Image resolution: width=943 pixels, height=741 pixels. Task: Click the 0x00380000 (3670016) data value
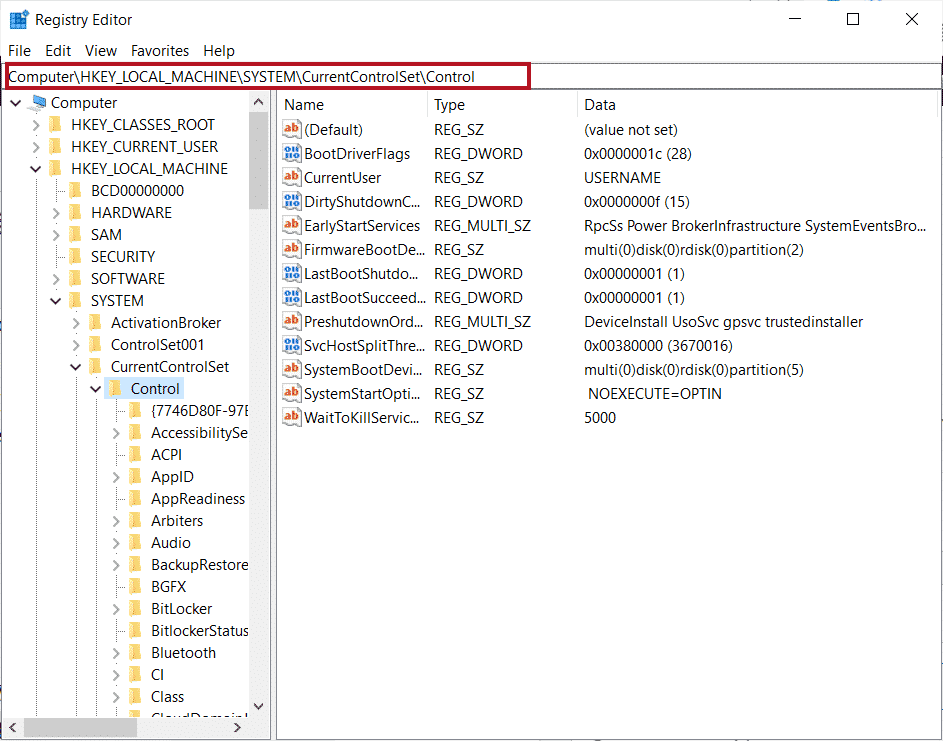tap(659, 346)
